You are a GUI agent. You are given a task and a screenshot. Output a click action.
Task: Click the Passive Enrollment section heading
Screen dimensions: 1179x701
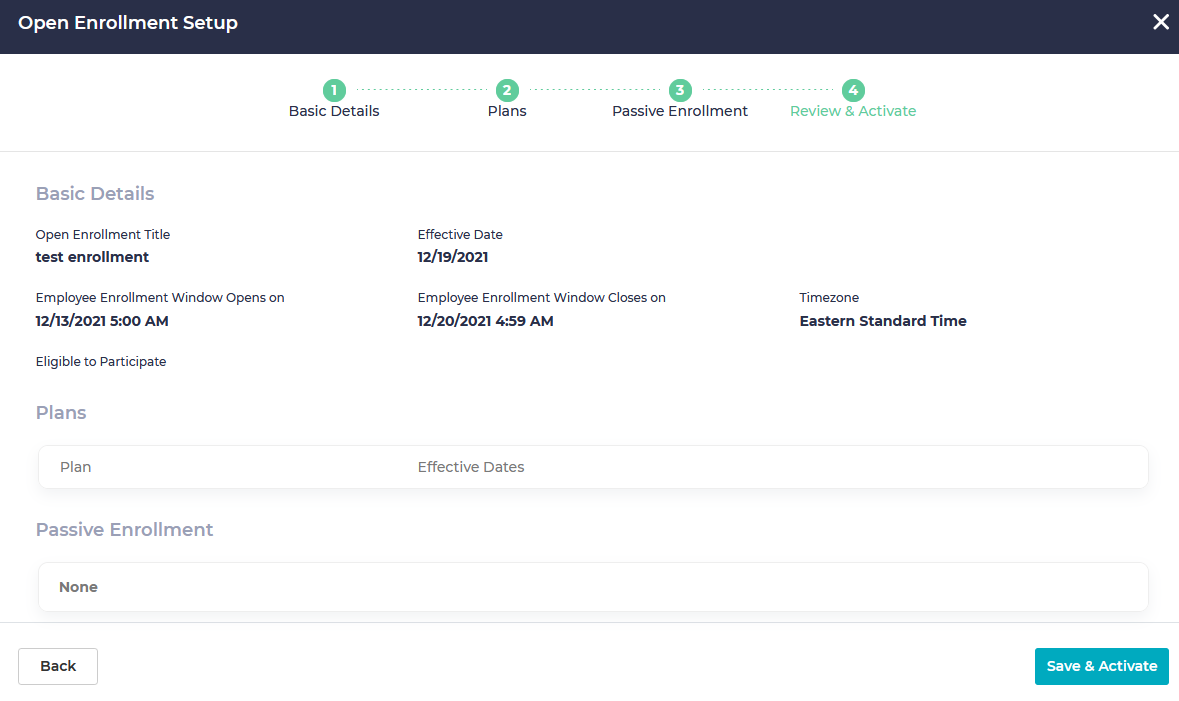pos(124,529)
